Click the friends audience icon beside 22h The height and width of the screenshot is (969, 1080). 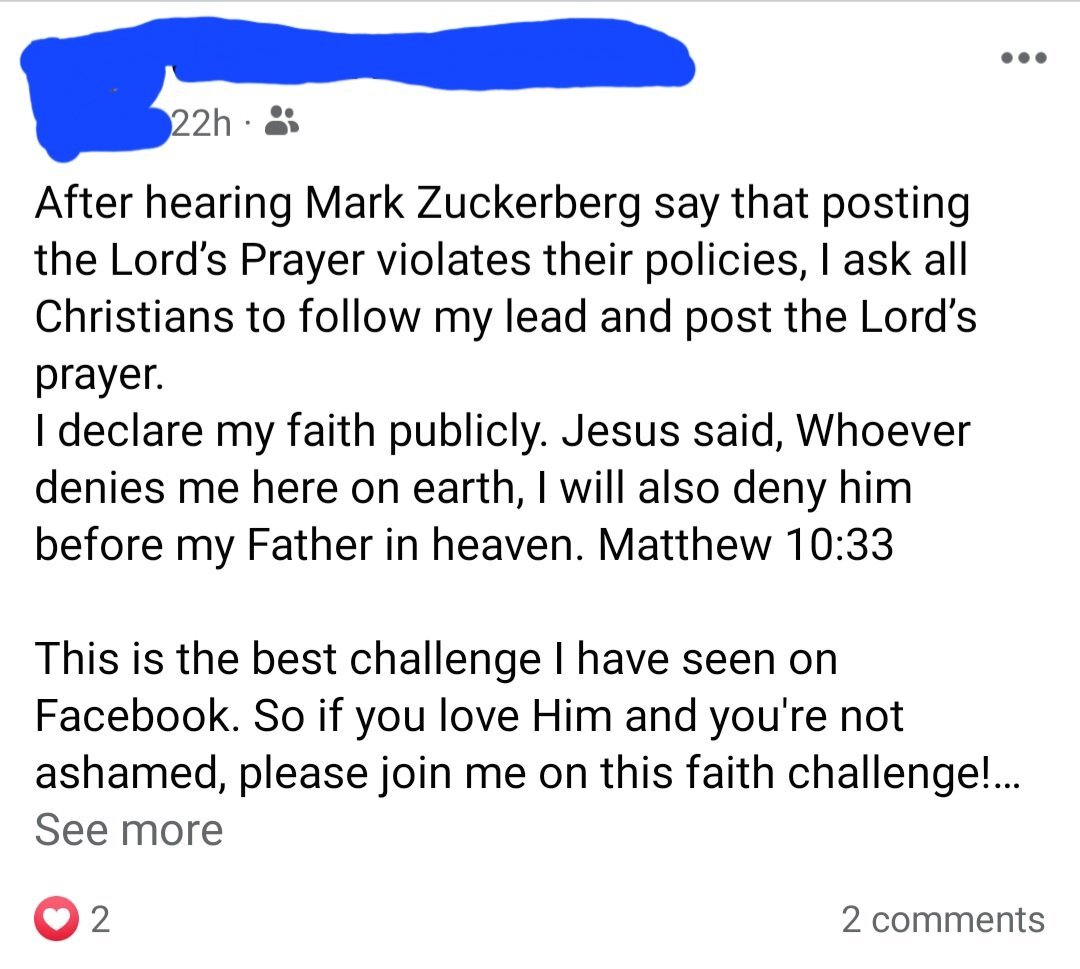[x=283, y=123]
